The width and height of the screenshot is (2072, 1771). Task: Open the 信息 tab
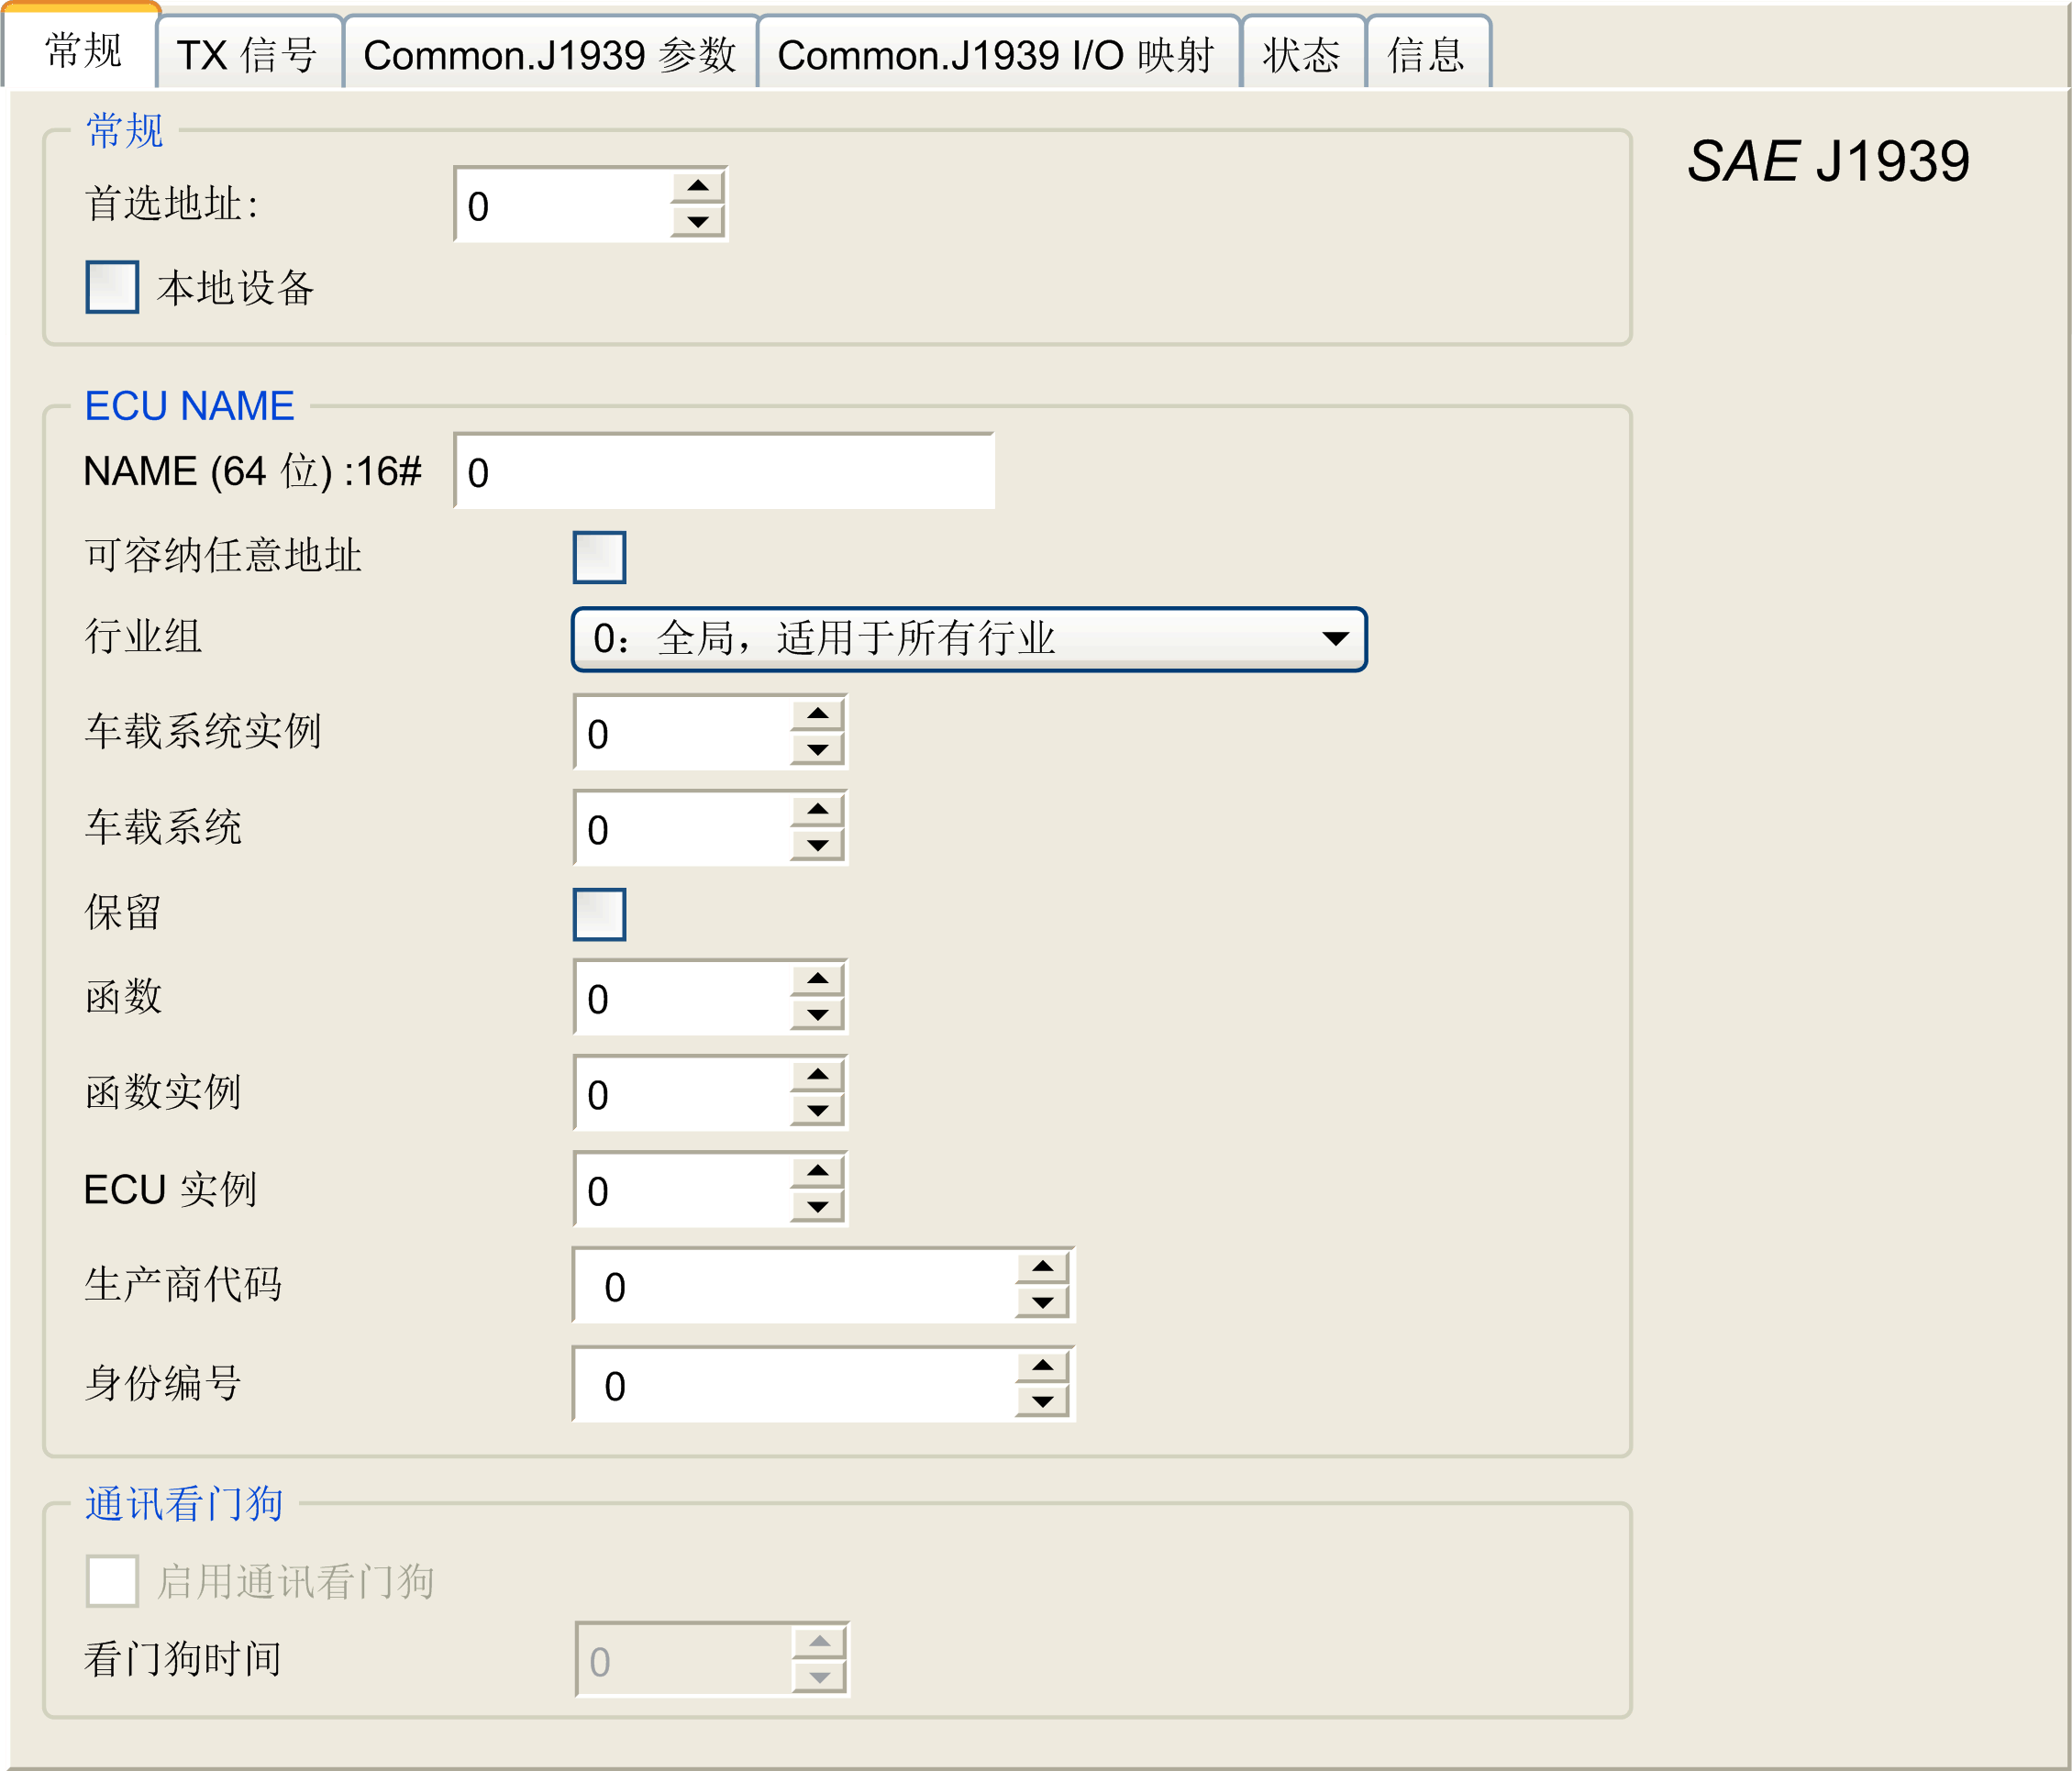[1426, 54]
